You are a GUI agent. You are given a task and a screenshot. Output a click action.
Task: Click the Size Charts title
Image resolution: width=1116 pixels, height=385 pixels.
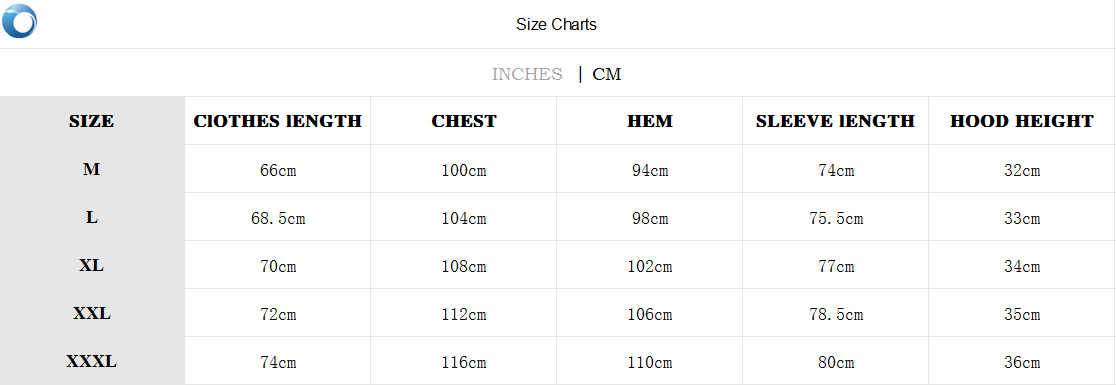557,24
